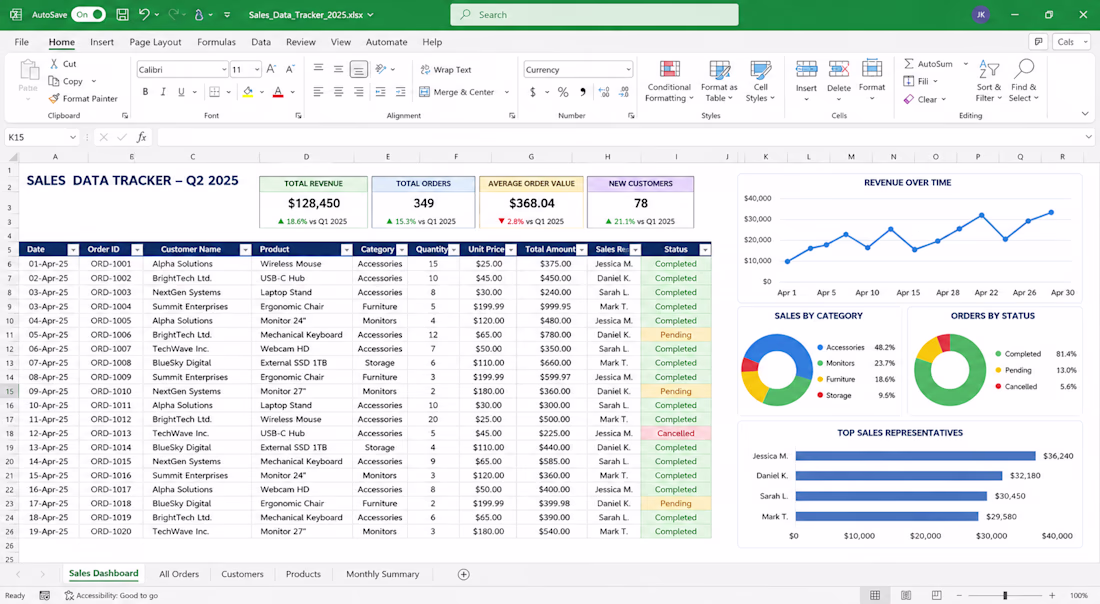Switch to All Orders sheet tab
Image resolution: width=1100 pixels, height=604 pixels.
(x=179, y=574)
